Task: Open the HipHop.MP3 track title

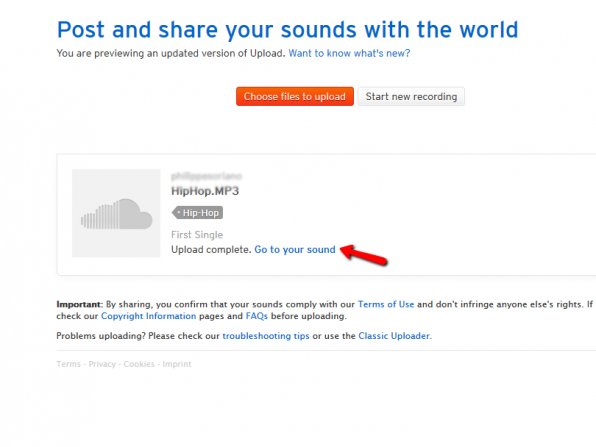Action: [205, 191]
